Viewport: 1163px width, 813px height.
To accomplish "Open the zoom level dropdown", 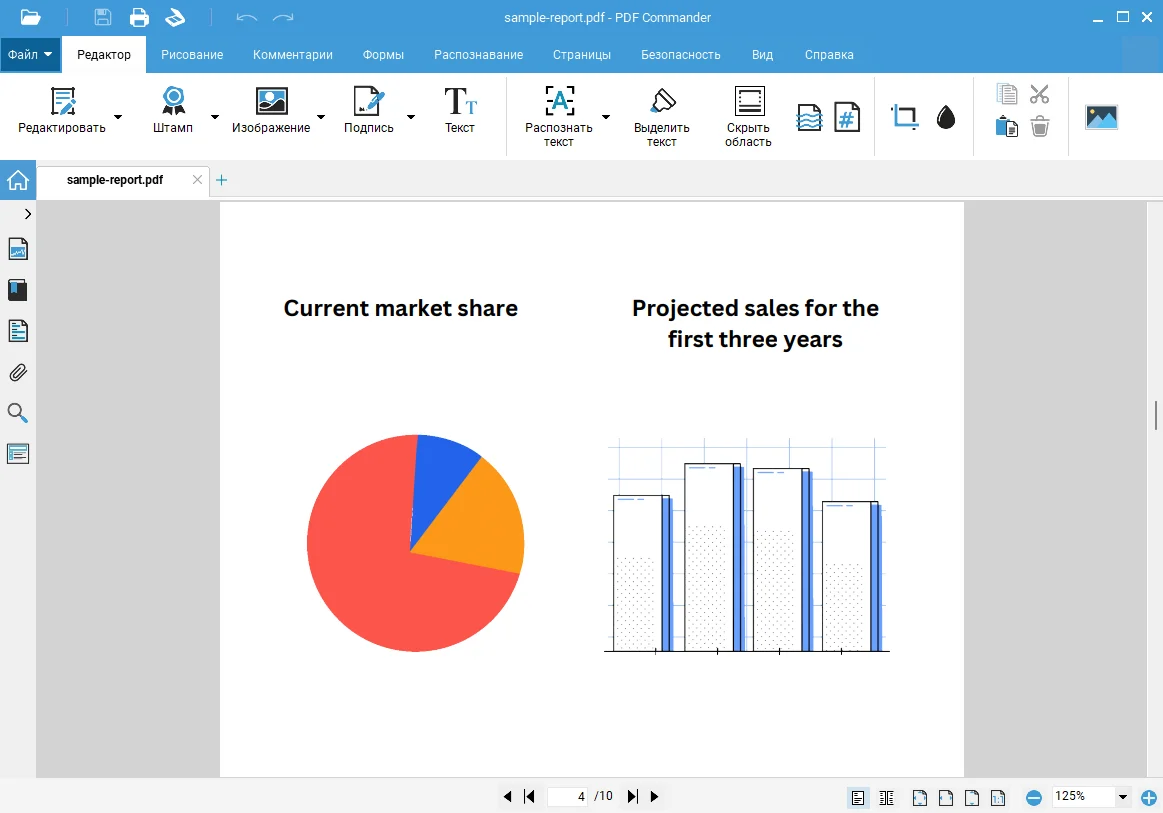I will [1123, 797].
